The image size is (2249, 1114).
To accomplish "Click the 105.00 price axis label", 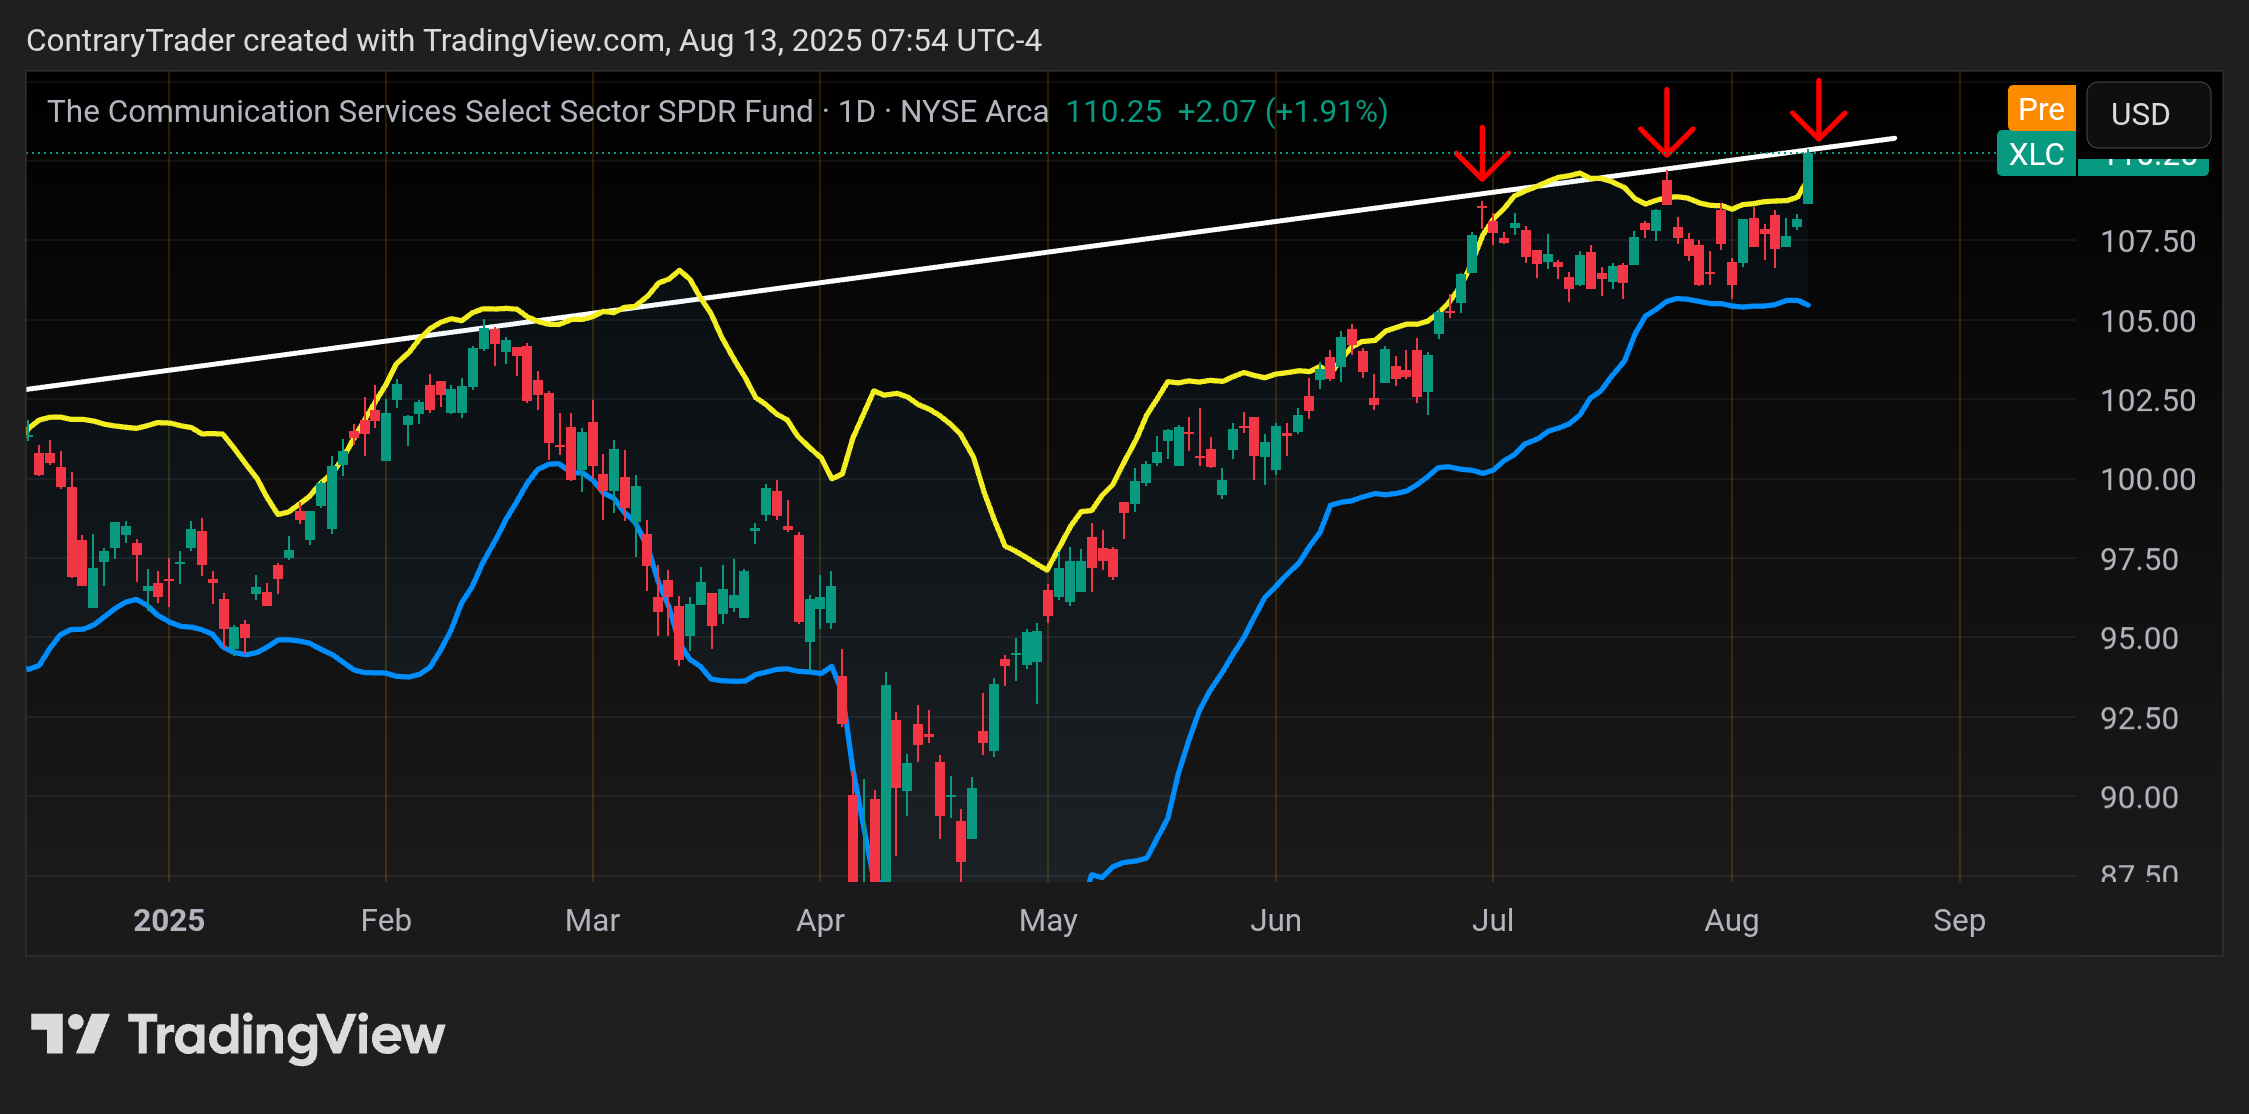I will point(2148,321).
